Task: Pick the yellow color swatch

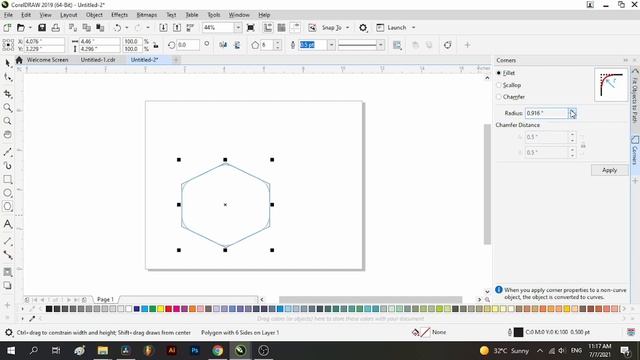Action: coord(160,309)
